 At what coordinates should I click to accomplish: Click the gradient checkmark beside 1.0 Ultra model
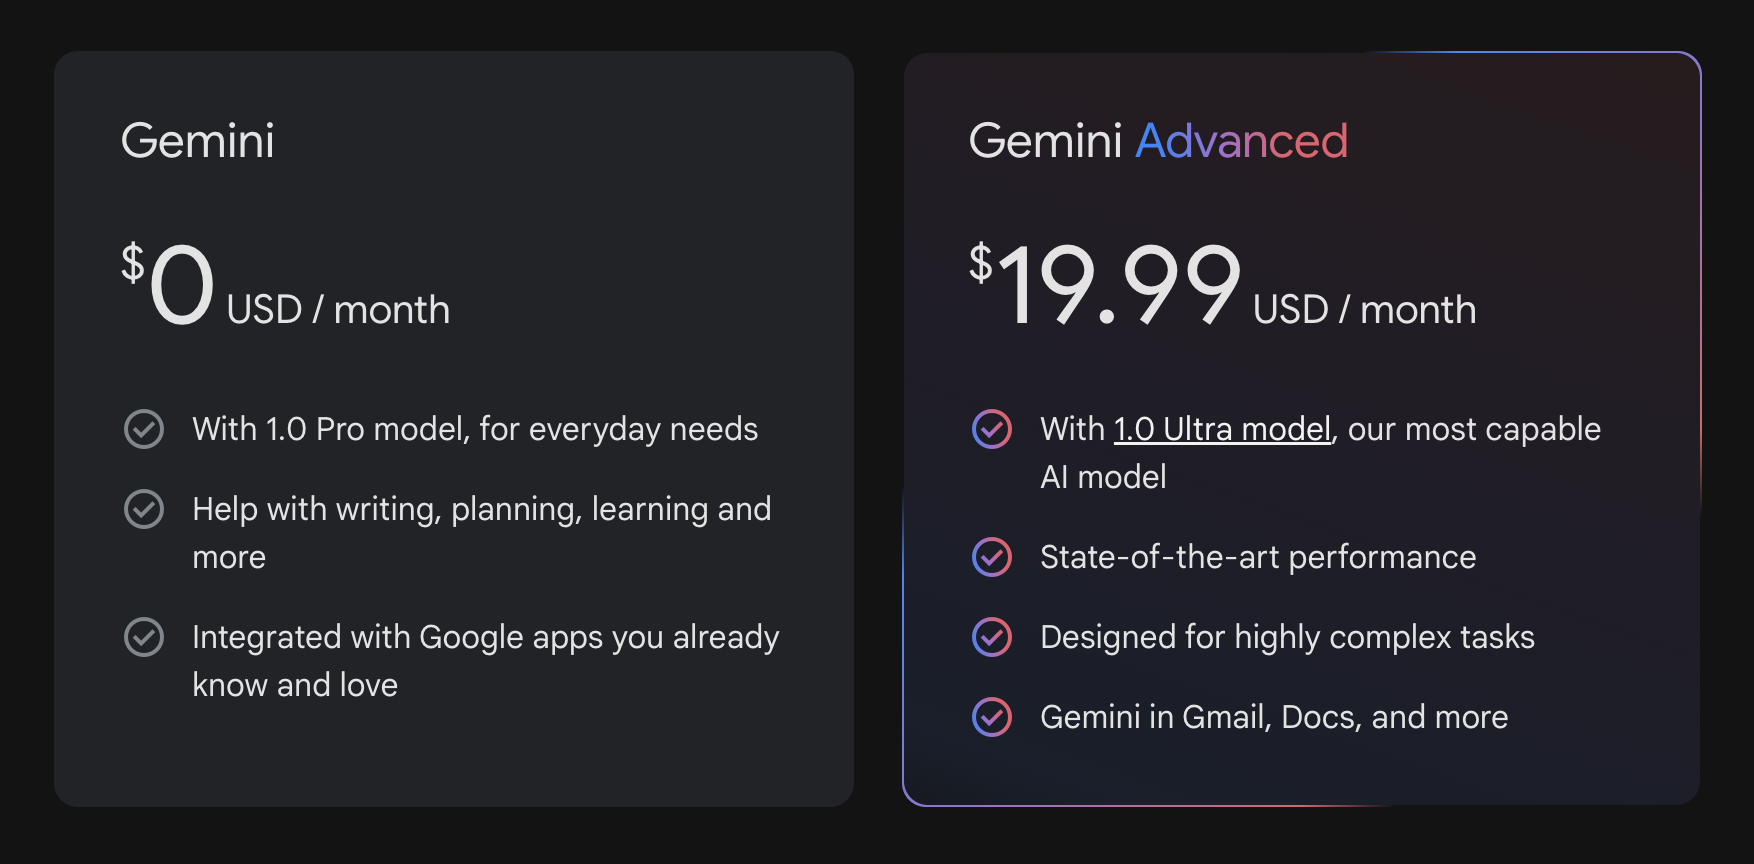coord(992,429)
